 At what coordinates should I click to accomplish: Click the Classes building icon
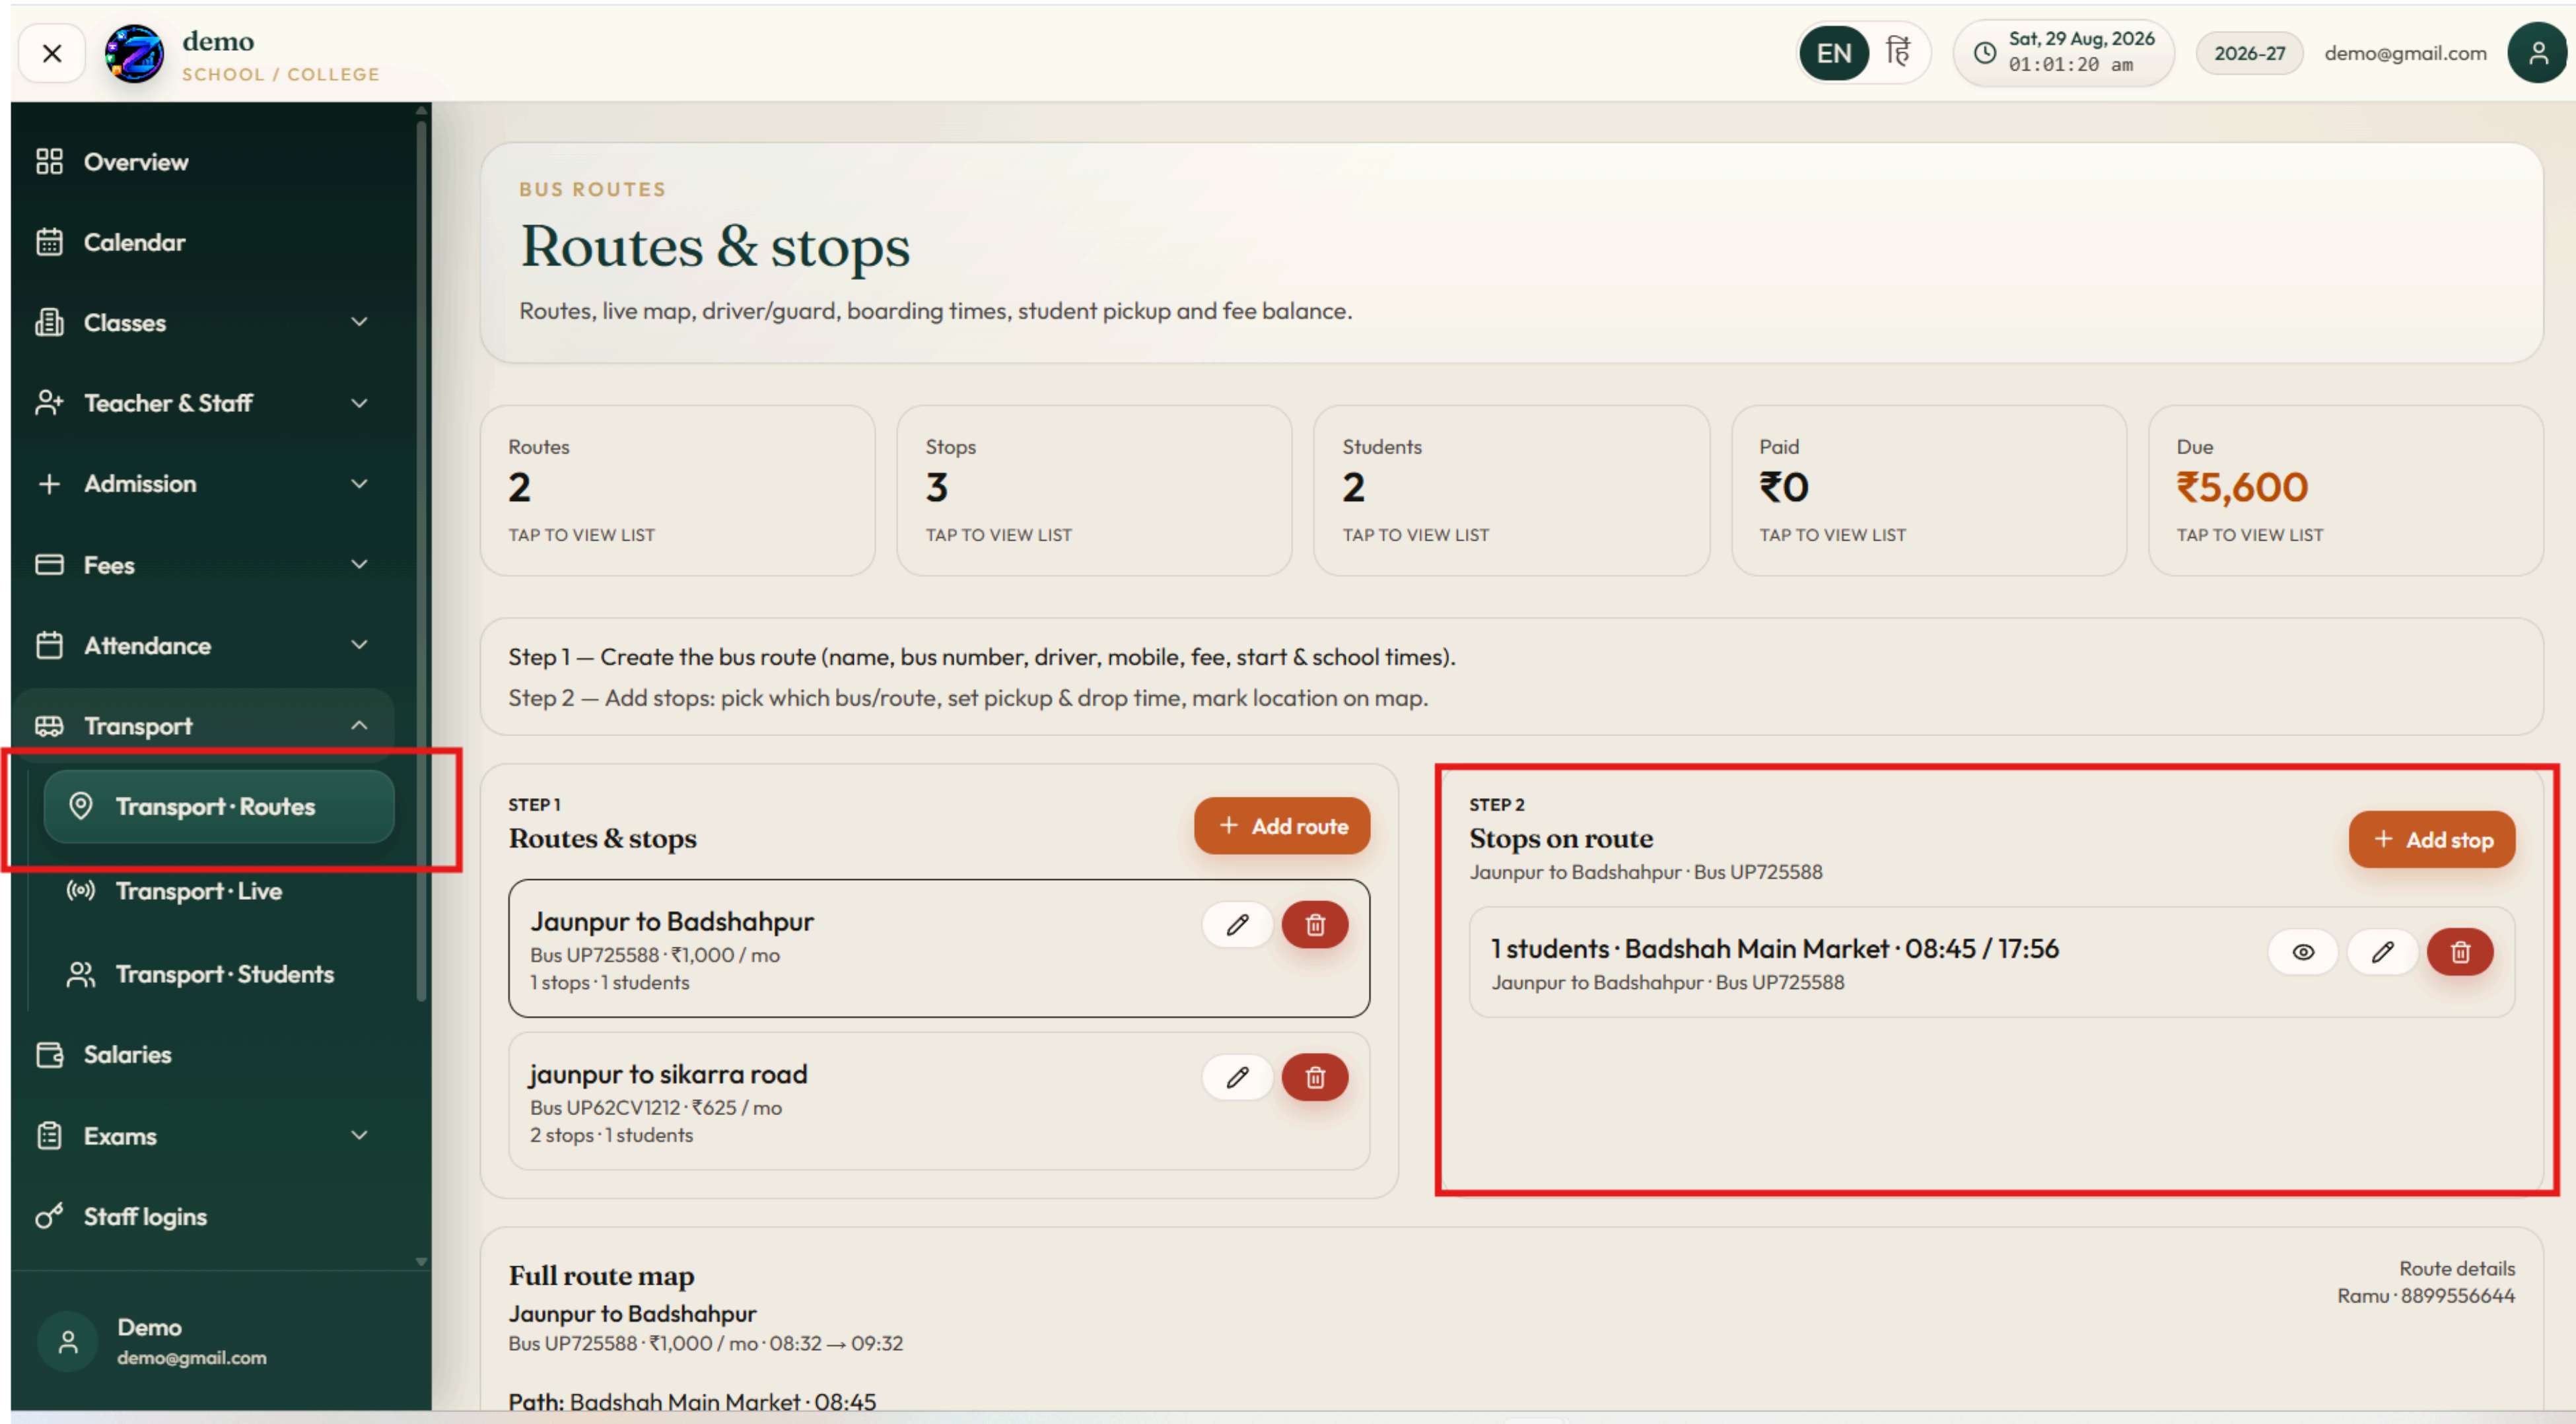click(x=49, y=322)
